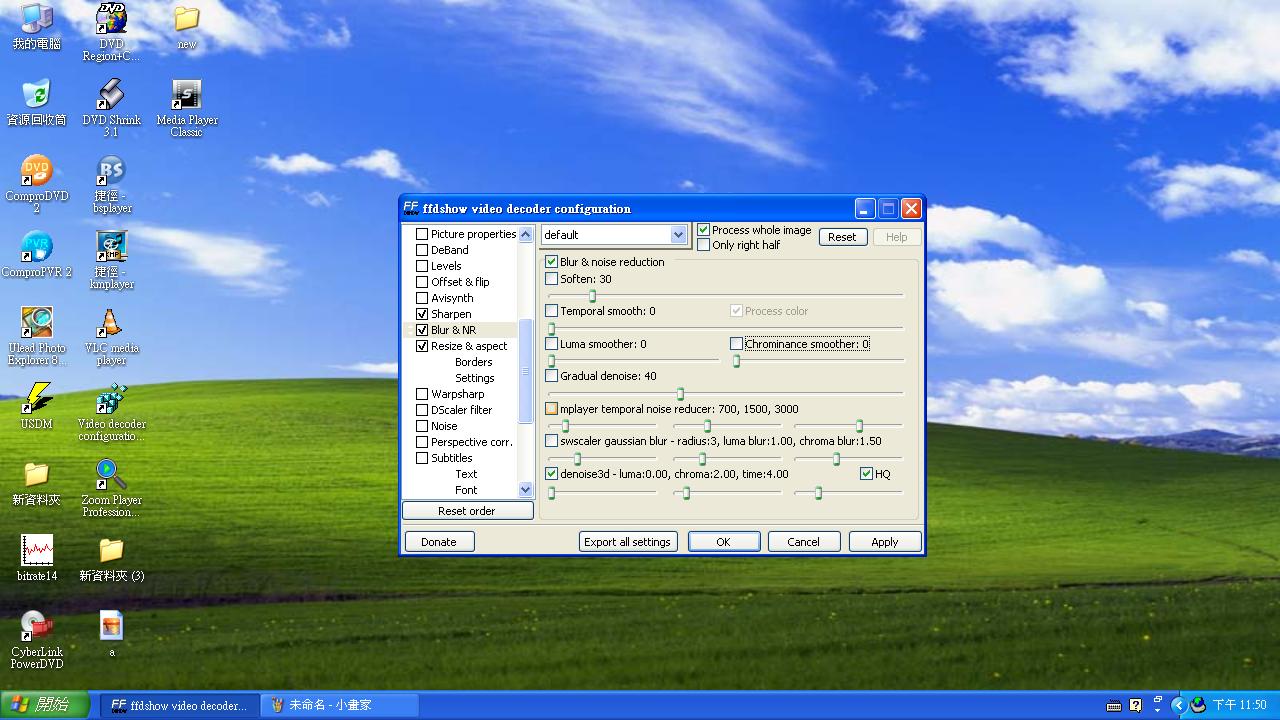Toggle the Only right half checkbox
The image size is (1280, 720).
point(704,245)
